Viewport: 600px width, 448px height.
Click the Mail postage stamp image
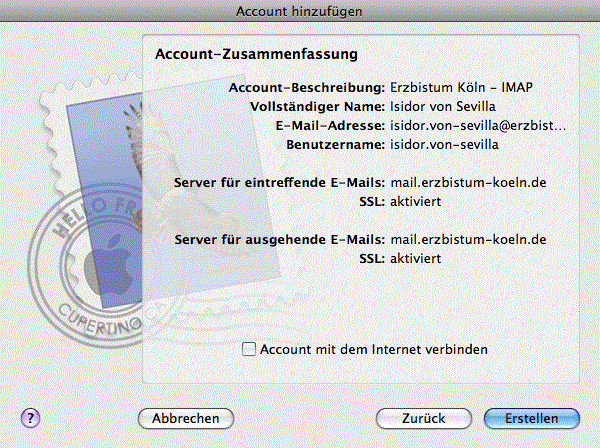click(x=161, y=191)
